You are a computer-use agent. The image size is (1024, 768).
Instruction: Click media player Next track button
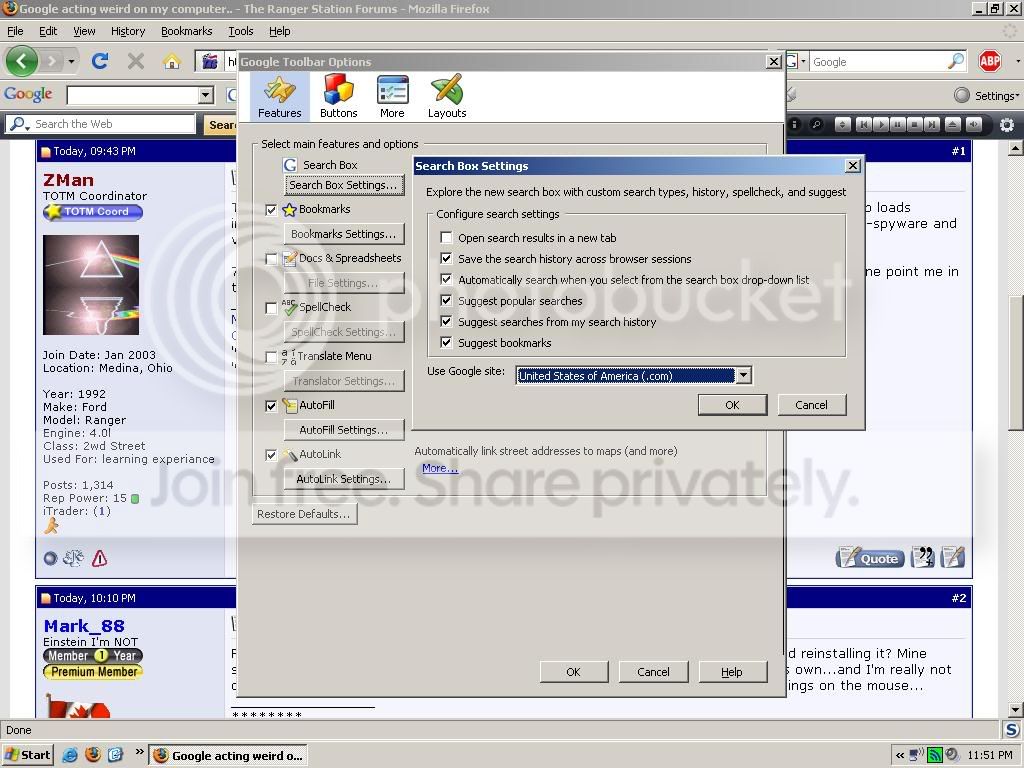932,124
